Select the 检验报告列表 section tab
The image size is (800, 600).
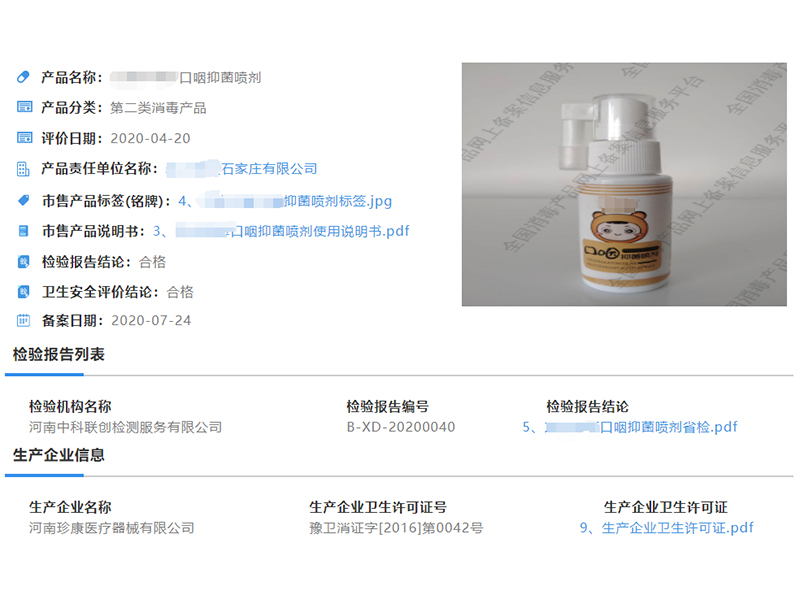59,355
